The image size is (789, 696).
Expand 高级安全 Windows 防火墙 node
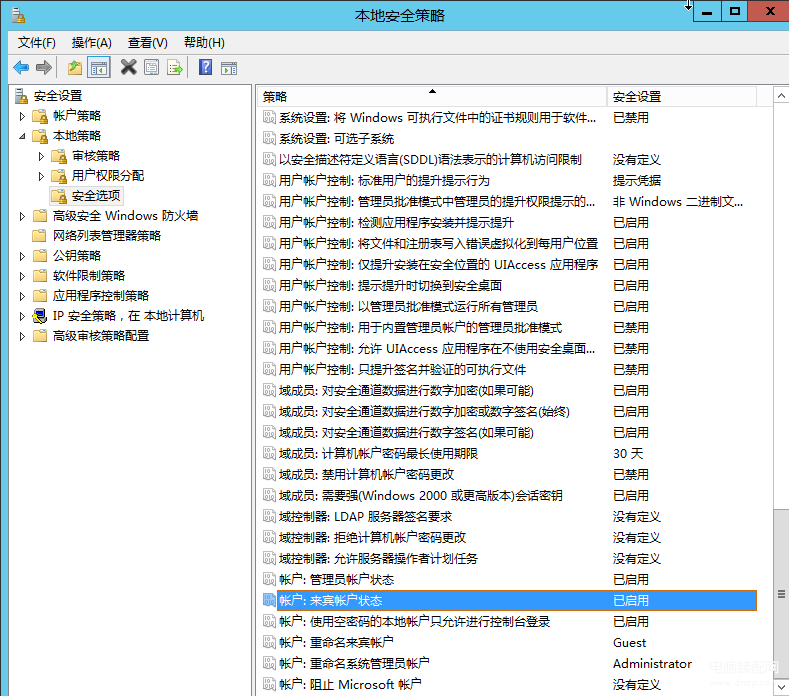click(x=22, y=216)
